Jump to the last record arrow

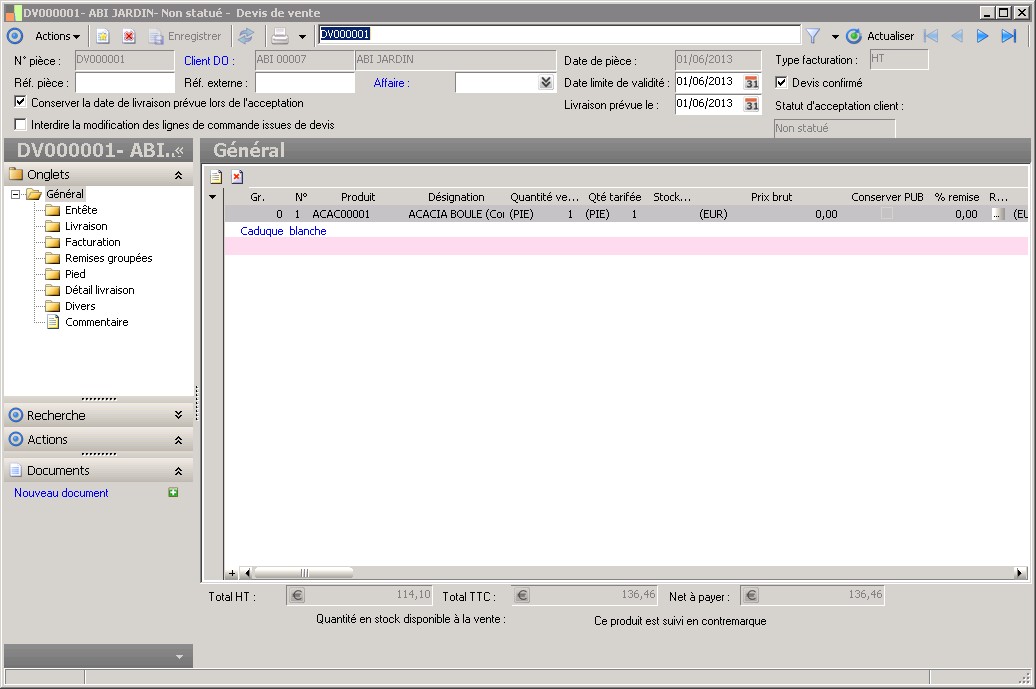click(x=1009, y=36)
